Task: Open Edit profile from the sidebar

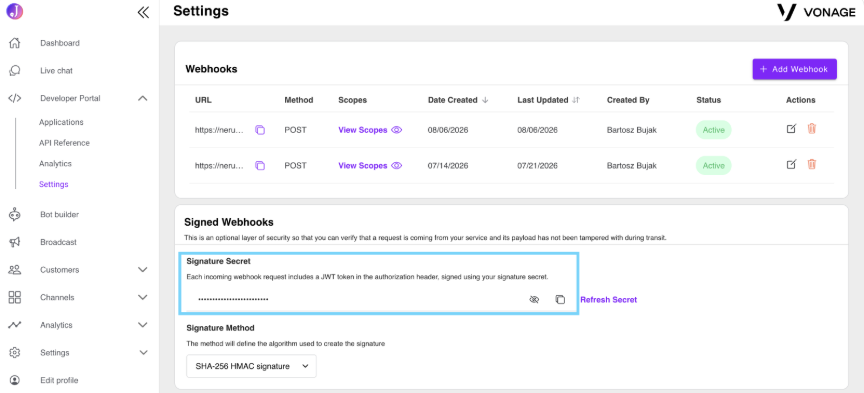Action: [59, 380]
